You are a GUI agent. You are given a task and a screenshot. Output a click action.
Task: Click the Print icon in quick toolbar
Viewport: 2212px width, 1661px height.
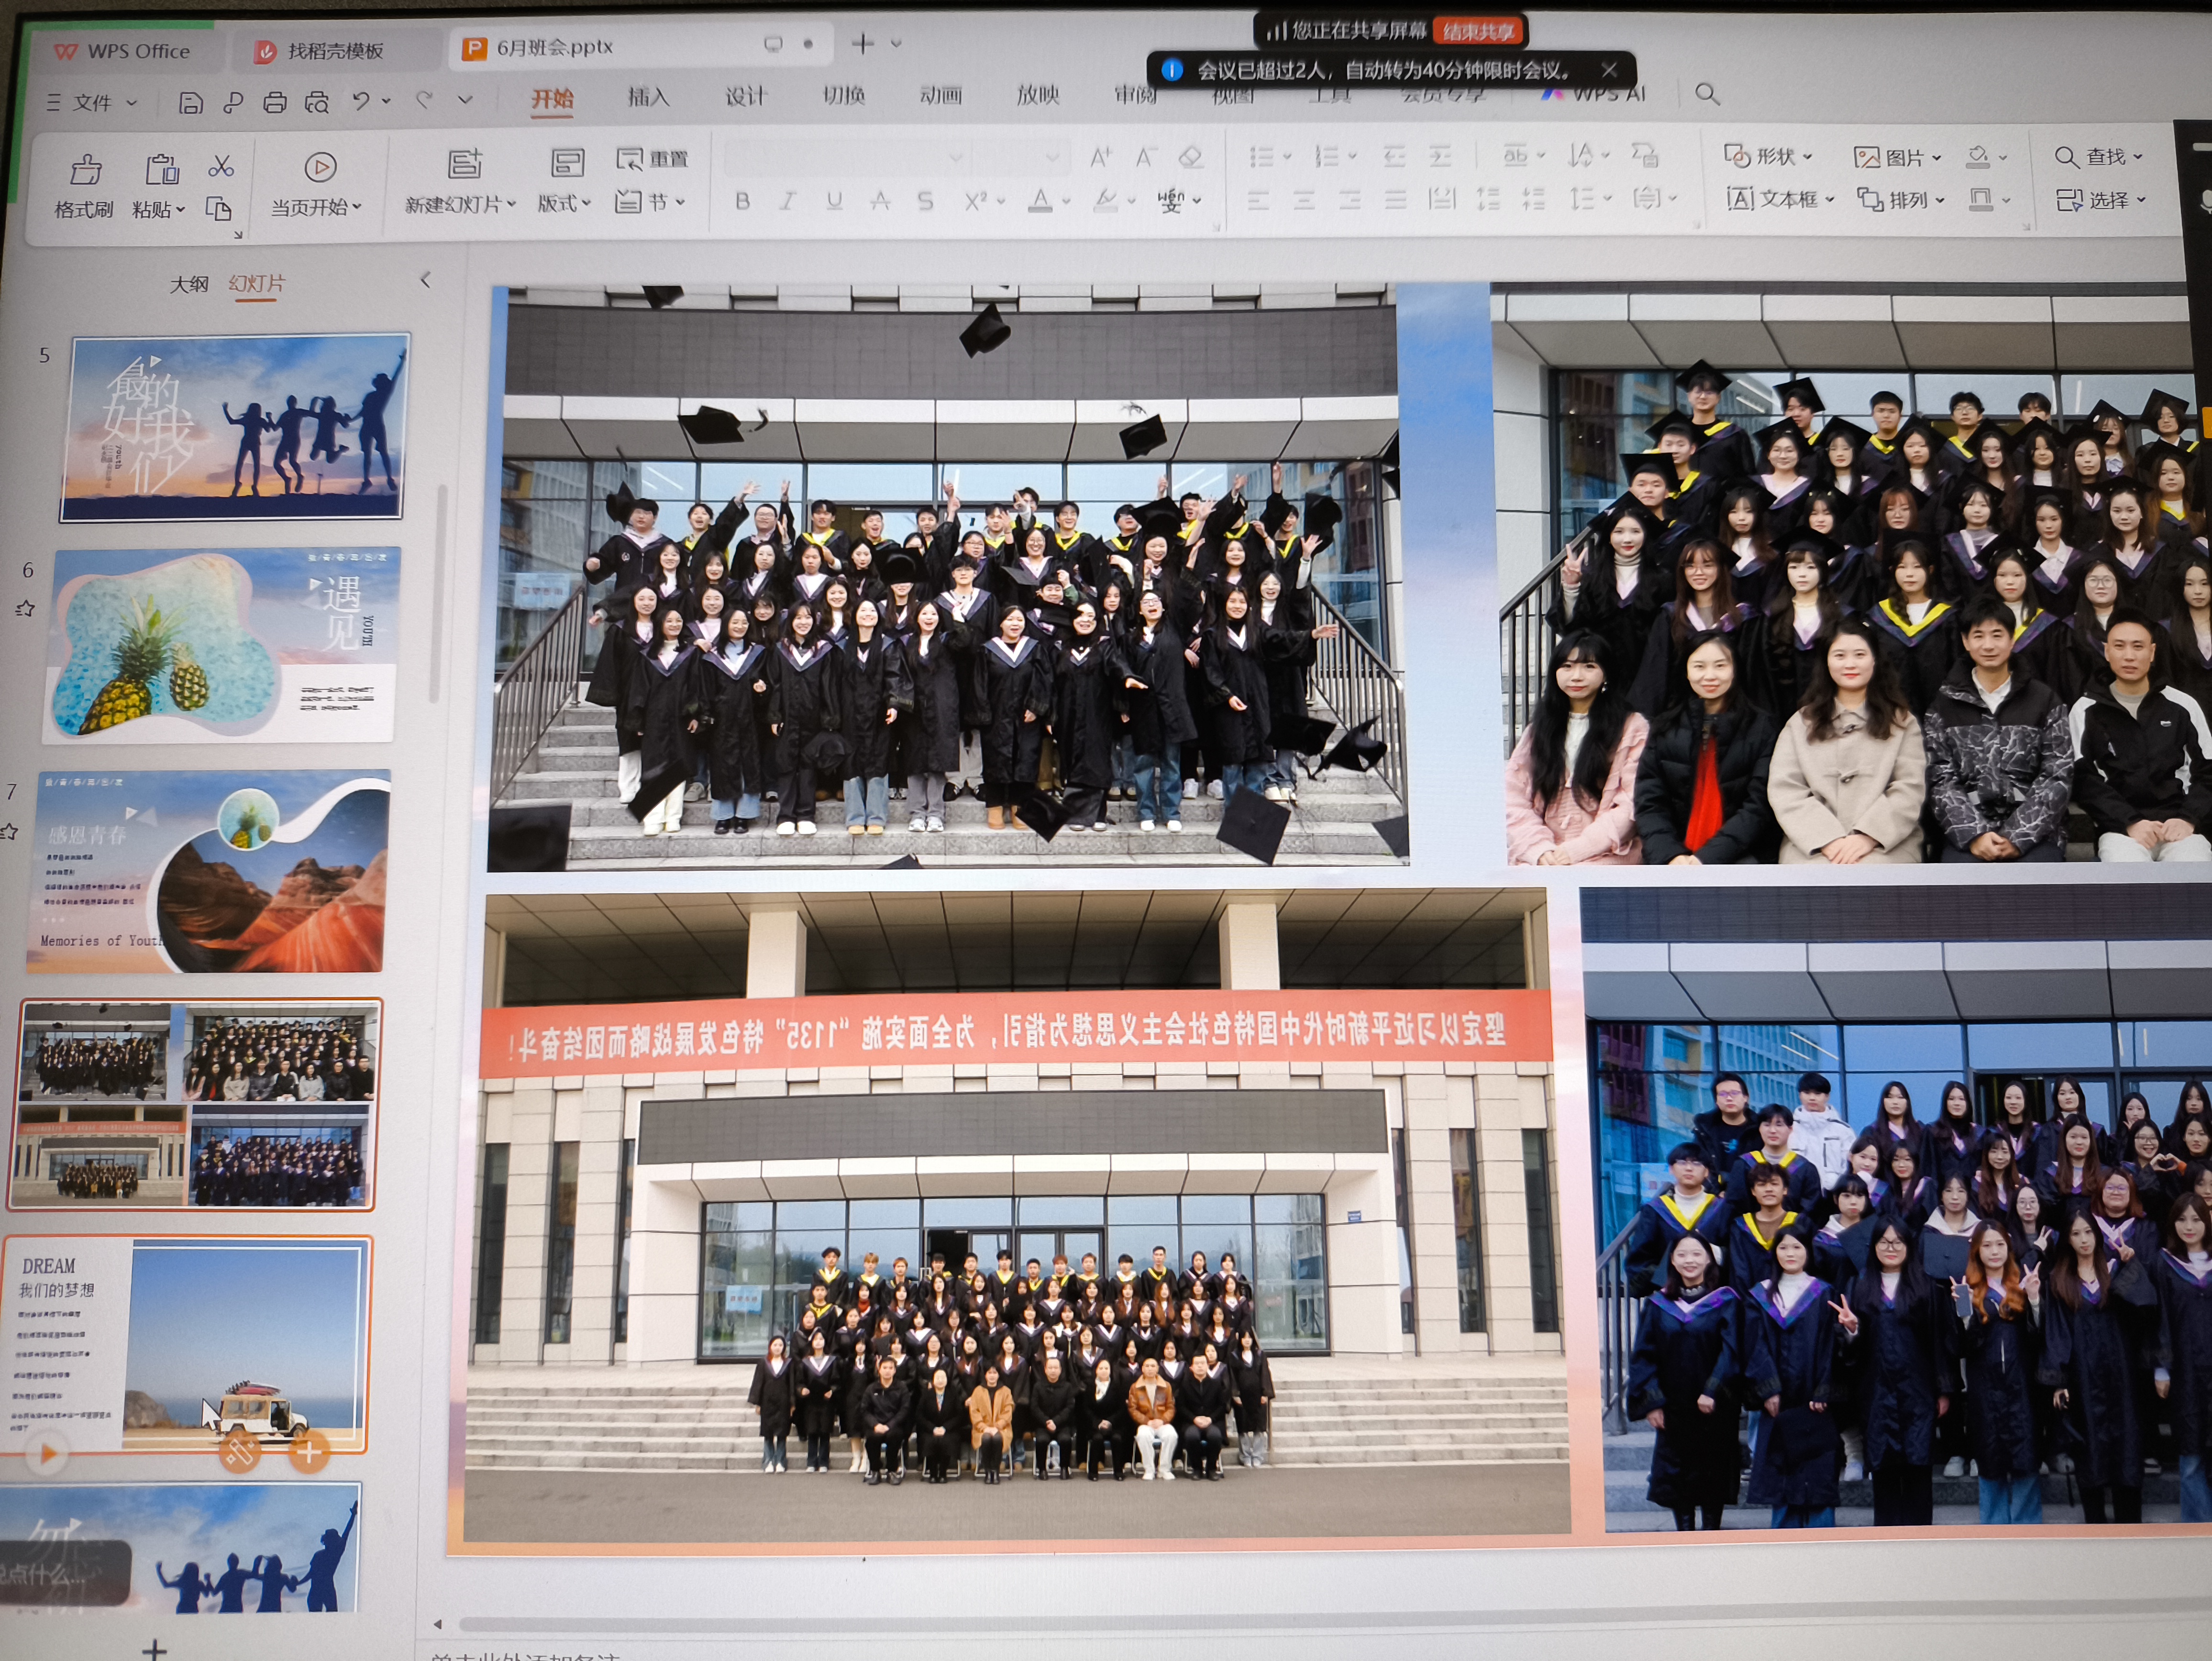click(x=275, y=102)
